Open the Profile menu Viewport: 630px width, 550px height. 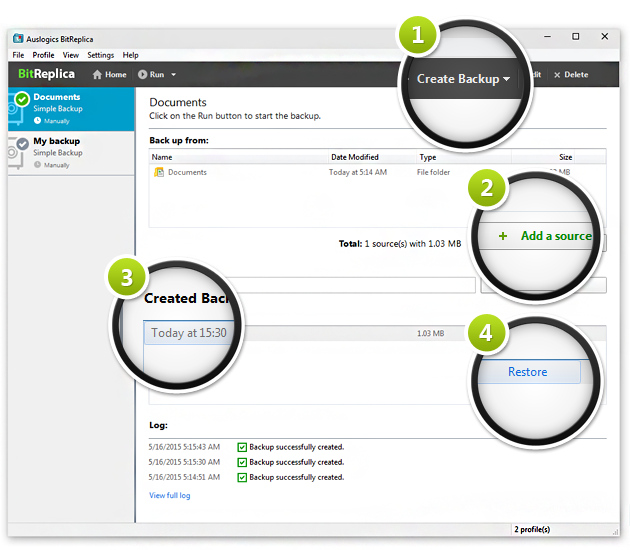point(43,55)
